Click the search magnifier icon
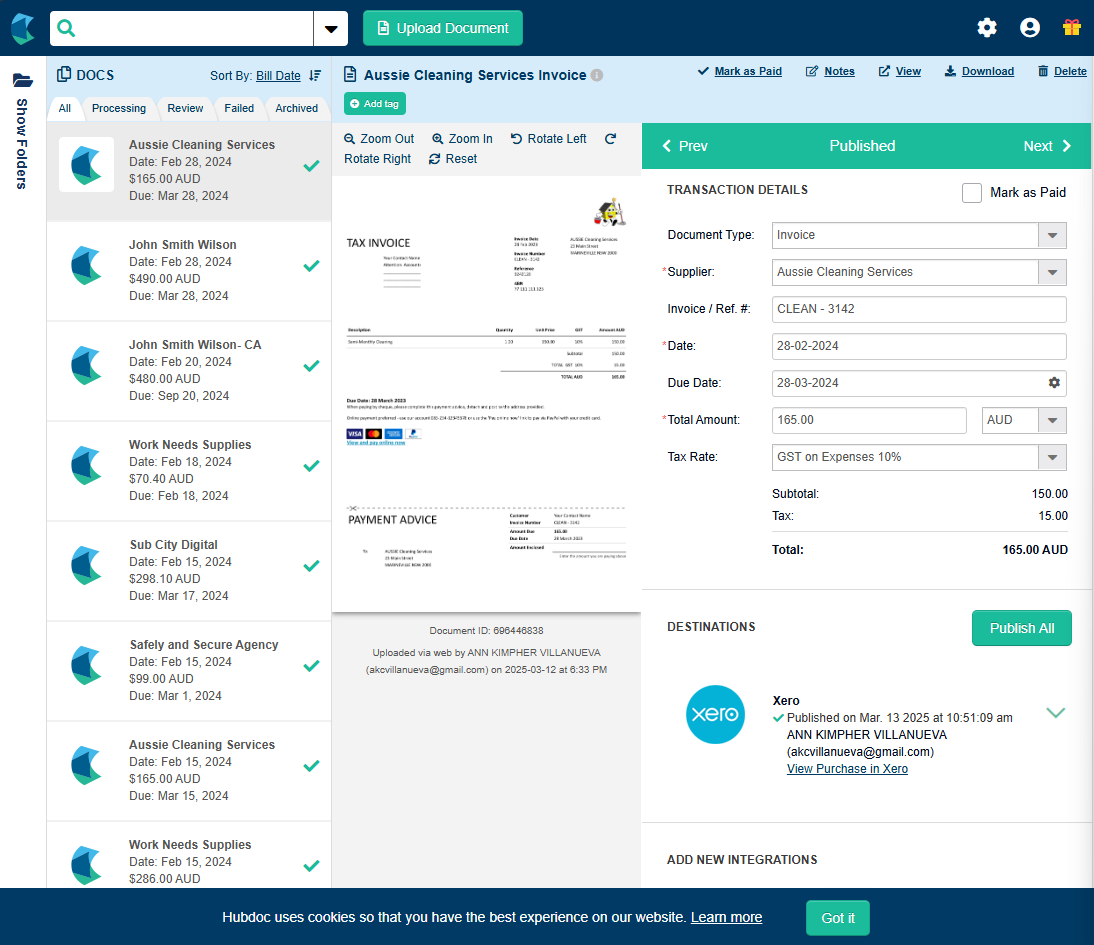This screenshot has height=945, width=1094. pos(66,28)
